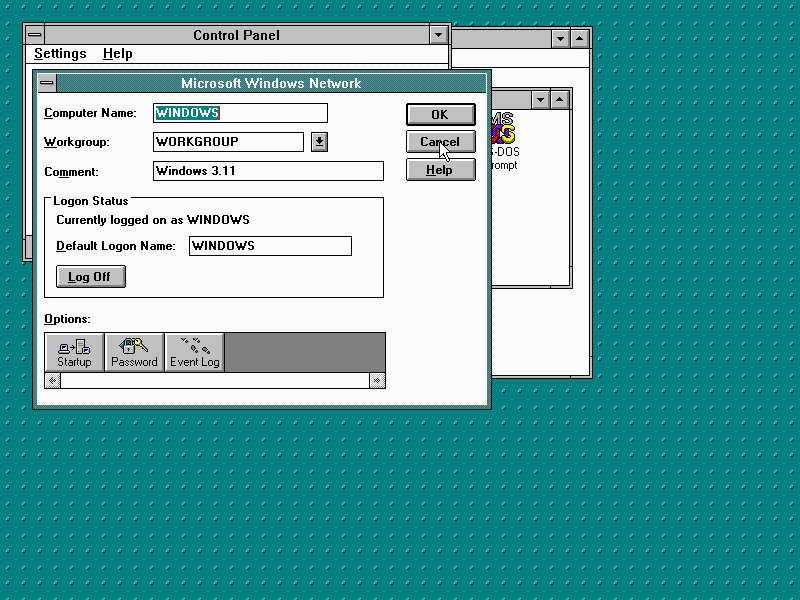Open the Help menu in Control Panel
The width and height of the screenshot is (800, 600).
click(x=117, y=54)
